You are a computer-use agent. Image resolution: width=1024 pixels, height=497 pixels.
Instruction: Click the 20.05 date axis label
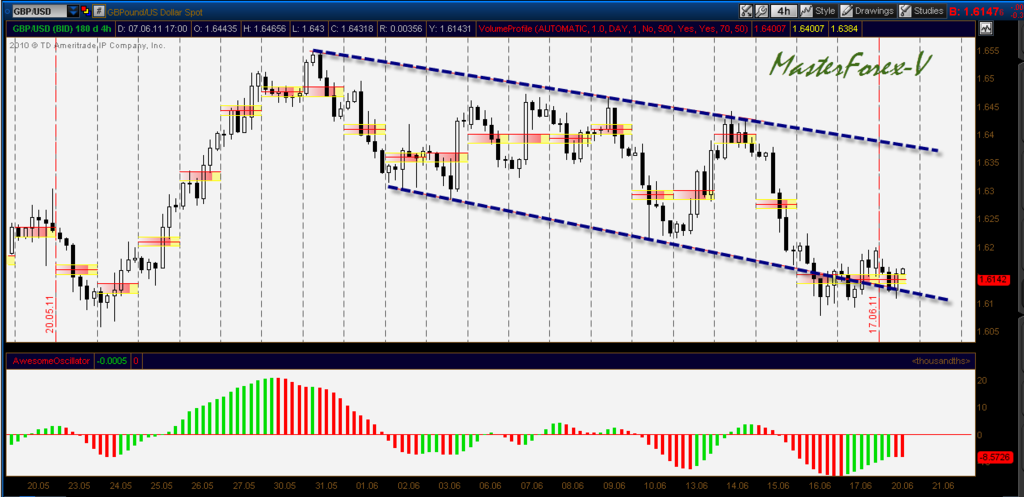pos(39,486)
